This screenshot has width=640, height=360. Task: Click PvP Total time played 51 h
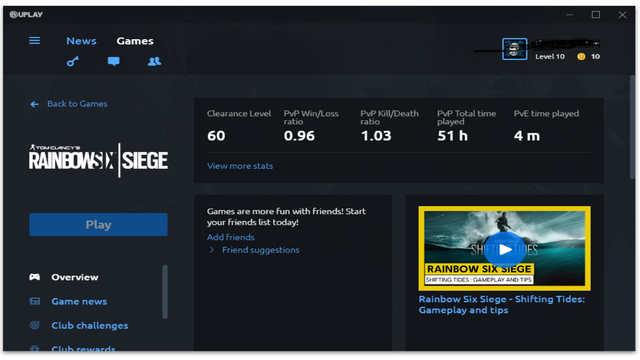(452, 136)
